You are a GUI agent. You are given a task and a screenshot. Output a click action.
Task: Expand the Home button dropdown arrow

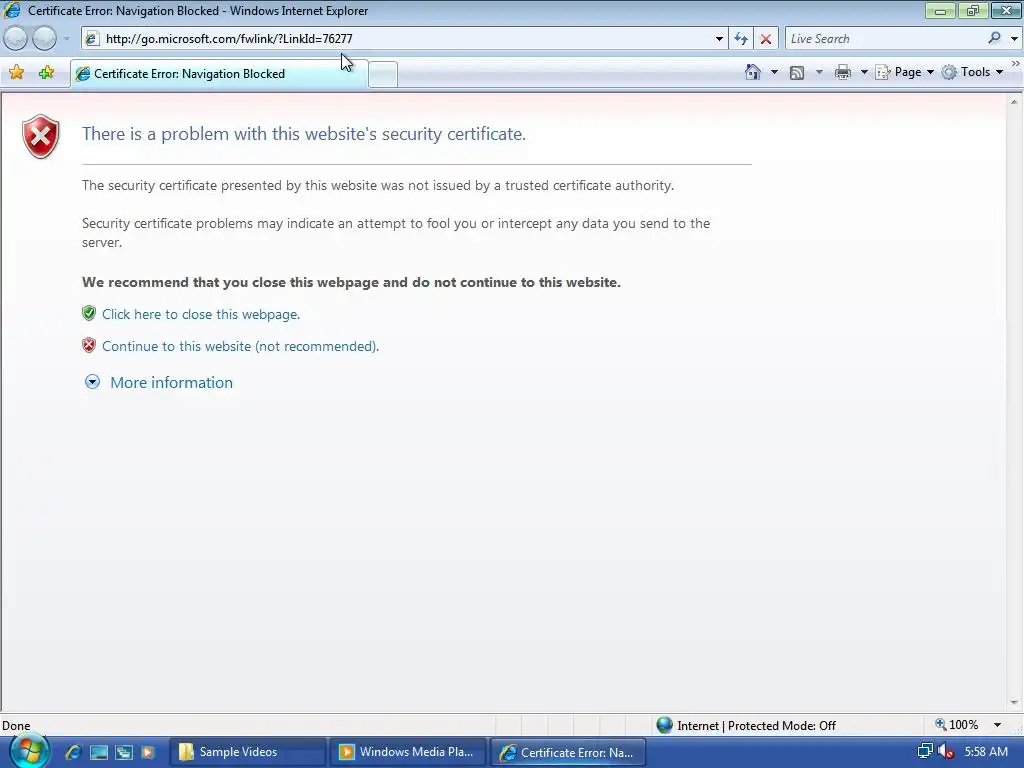pyautogui.click(x=774, y=72)
